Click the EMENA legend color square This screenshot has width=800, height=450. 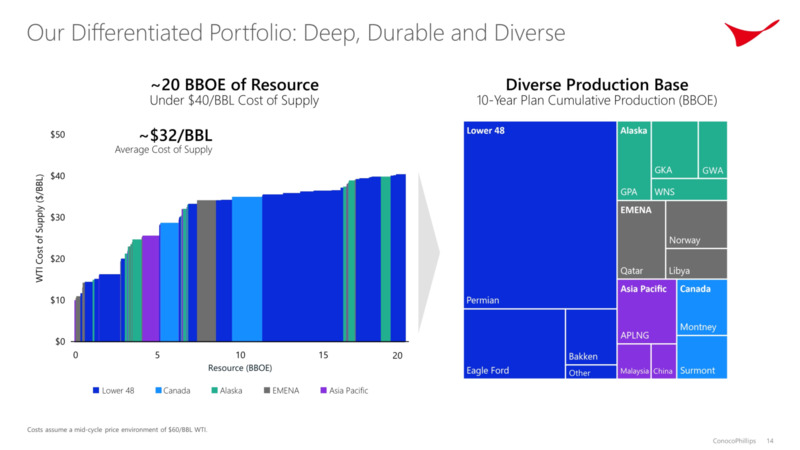point(267,390)
